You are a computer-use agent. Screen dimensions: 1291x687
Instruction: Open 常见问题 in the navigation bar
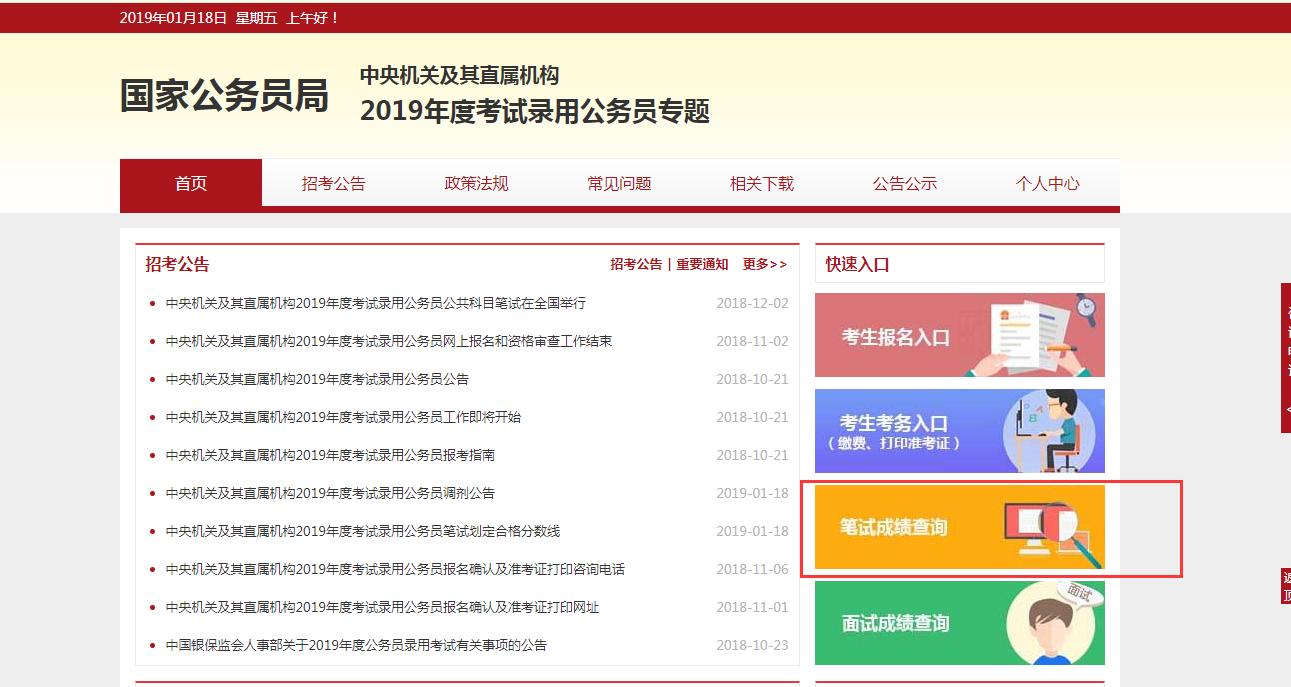(x=619, y=184)
